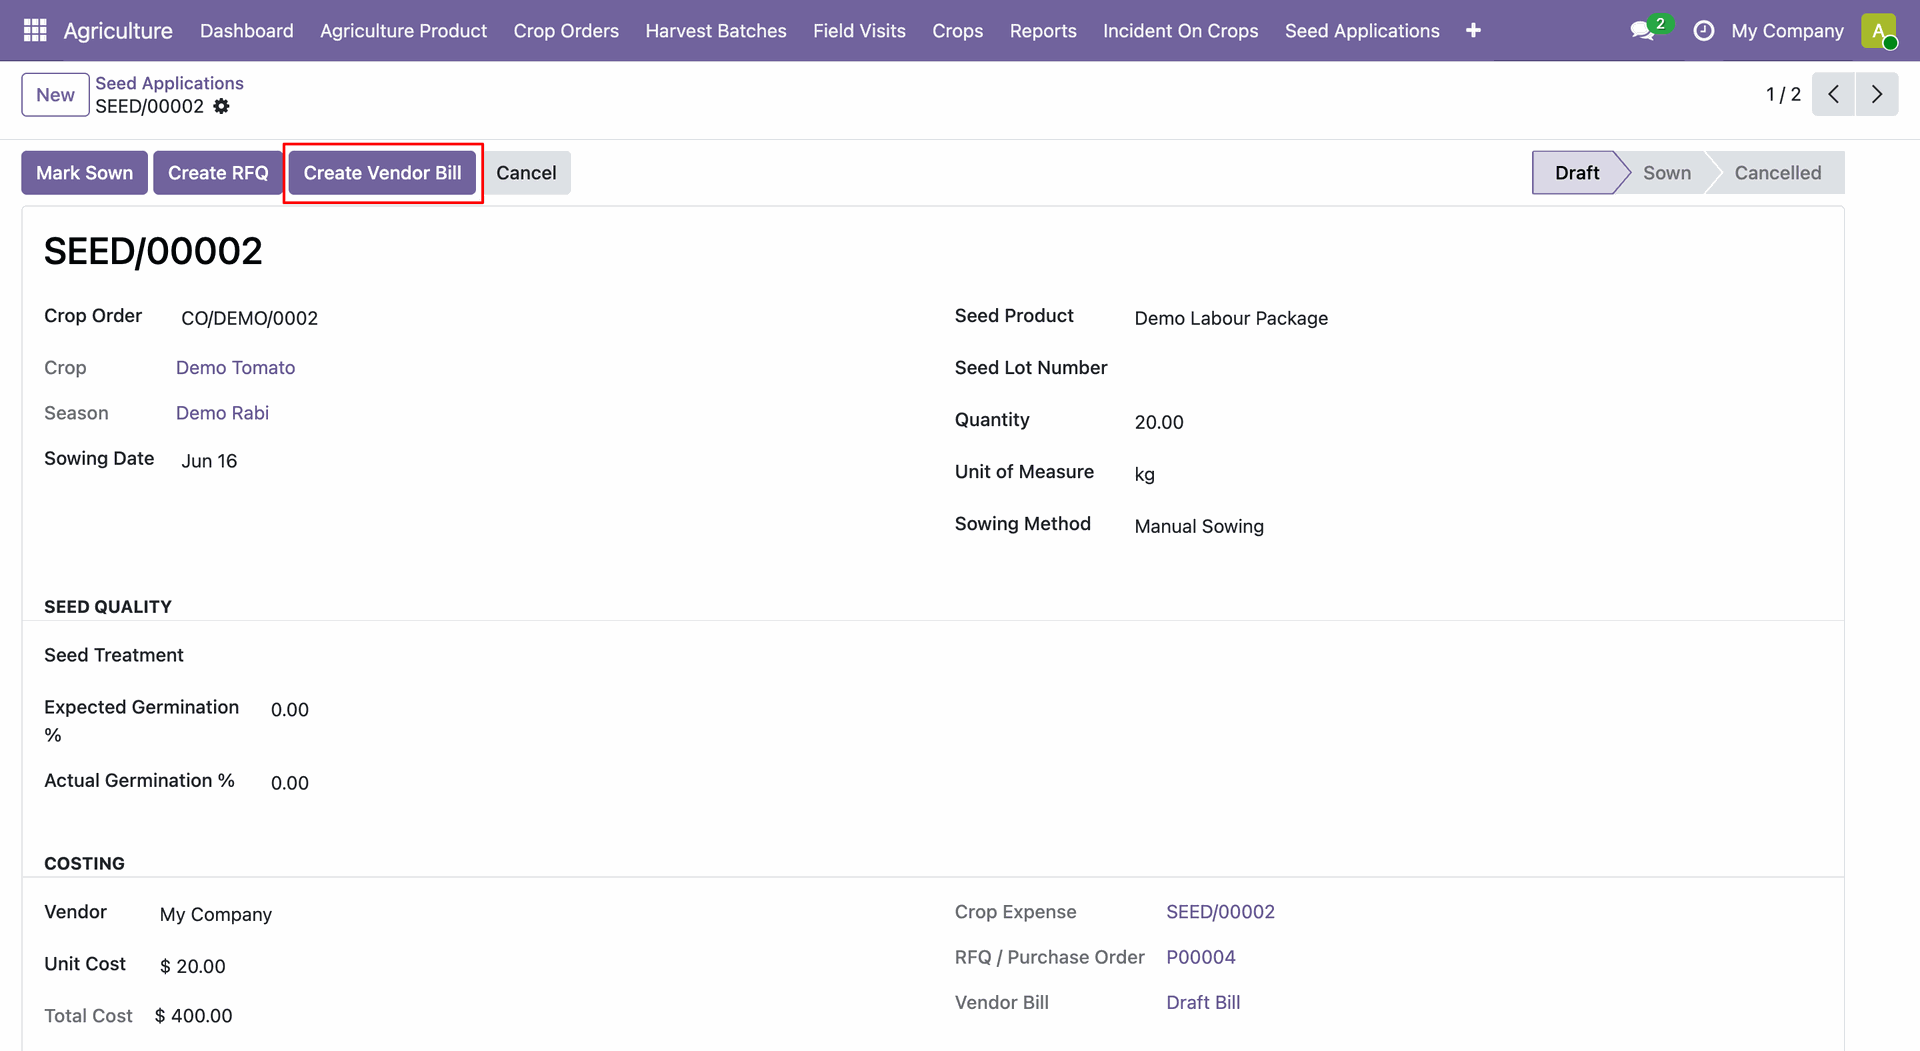This screenshot has width=1920, height=1051.
Task: Open the Agriculture Product menu
Action: click(x=403, y=31)
